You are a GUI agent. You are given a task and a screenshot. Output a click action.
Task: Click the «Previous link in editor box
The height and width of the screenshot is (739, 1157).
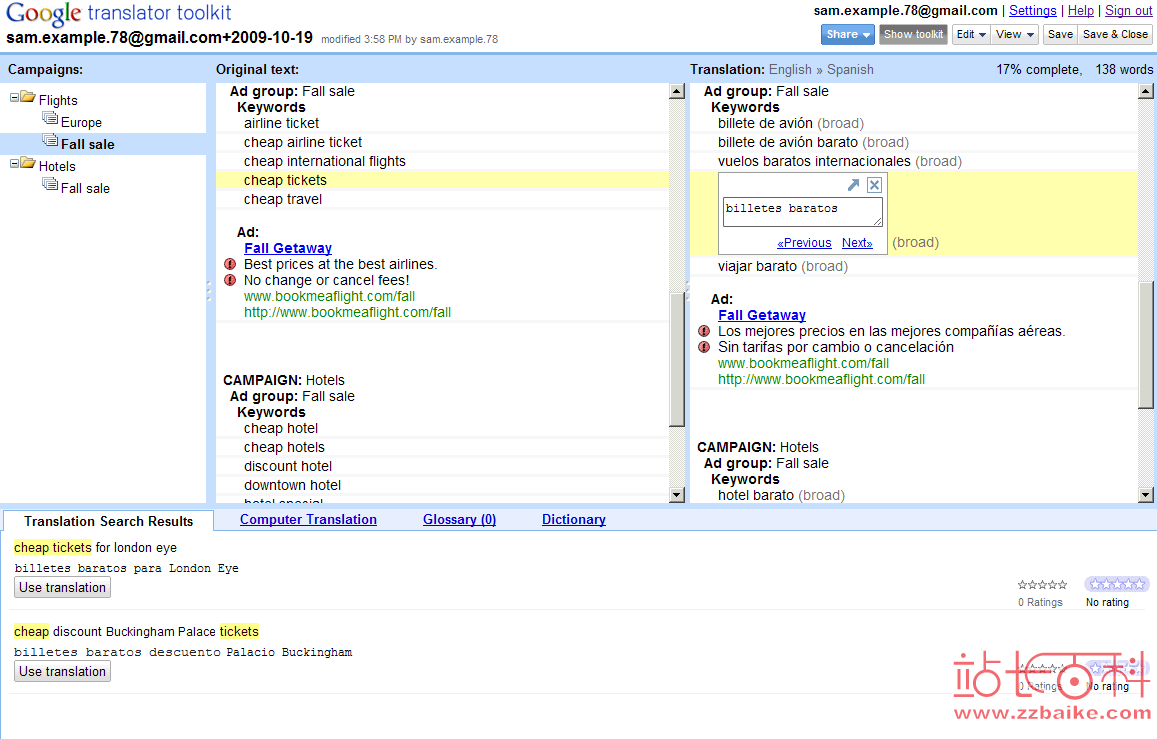[x=804, y=243]
